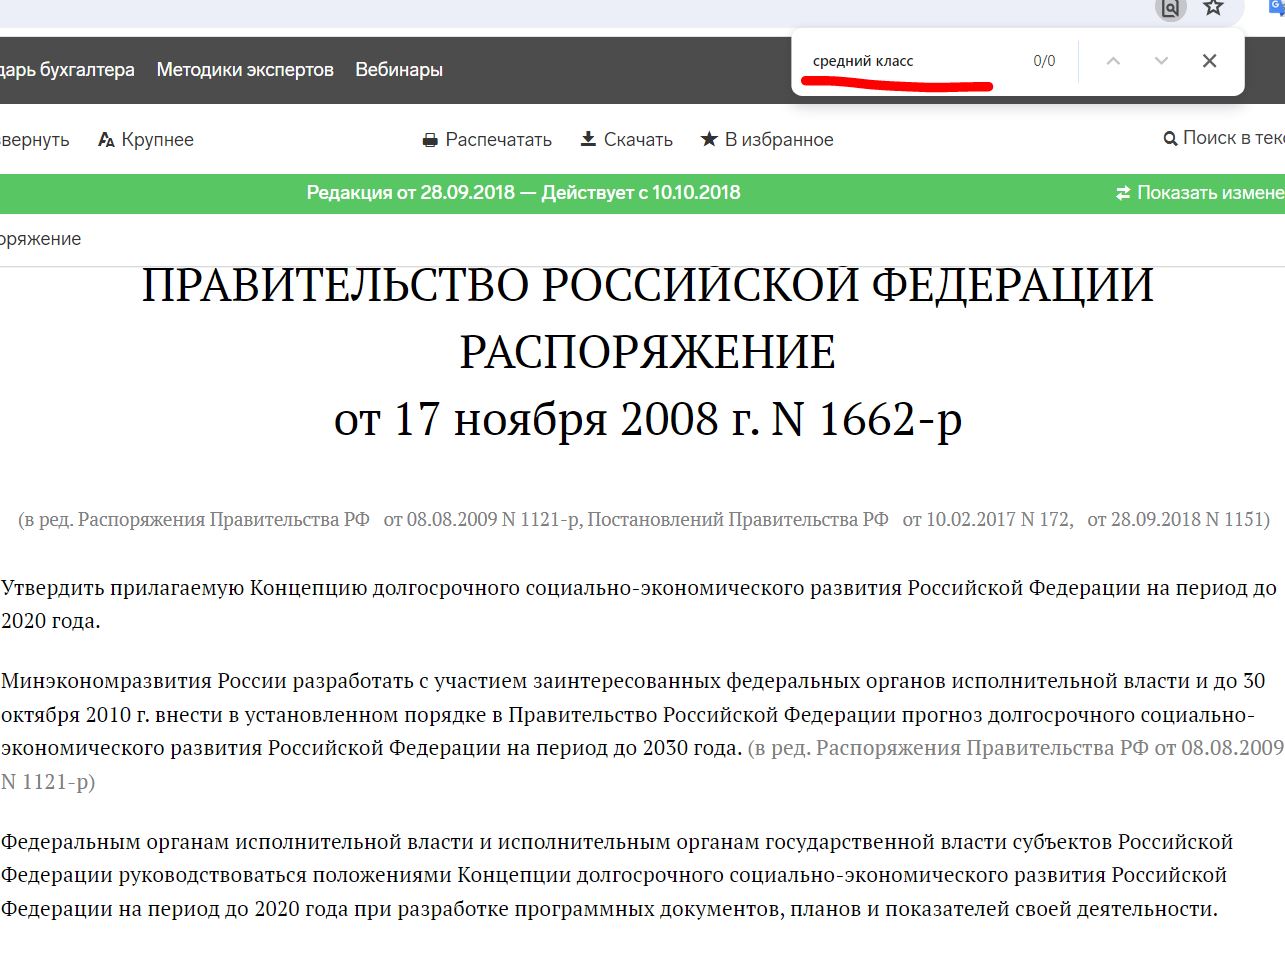This screenshot has height=956, width=1285.
Task: Click the heading РАСПОРЯЖЕНИЕ
Action: 647,352
